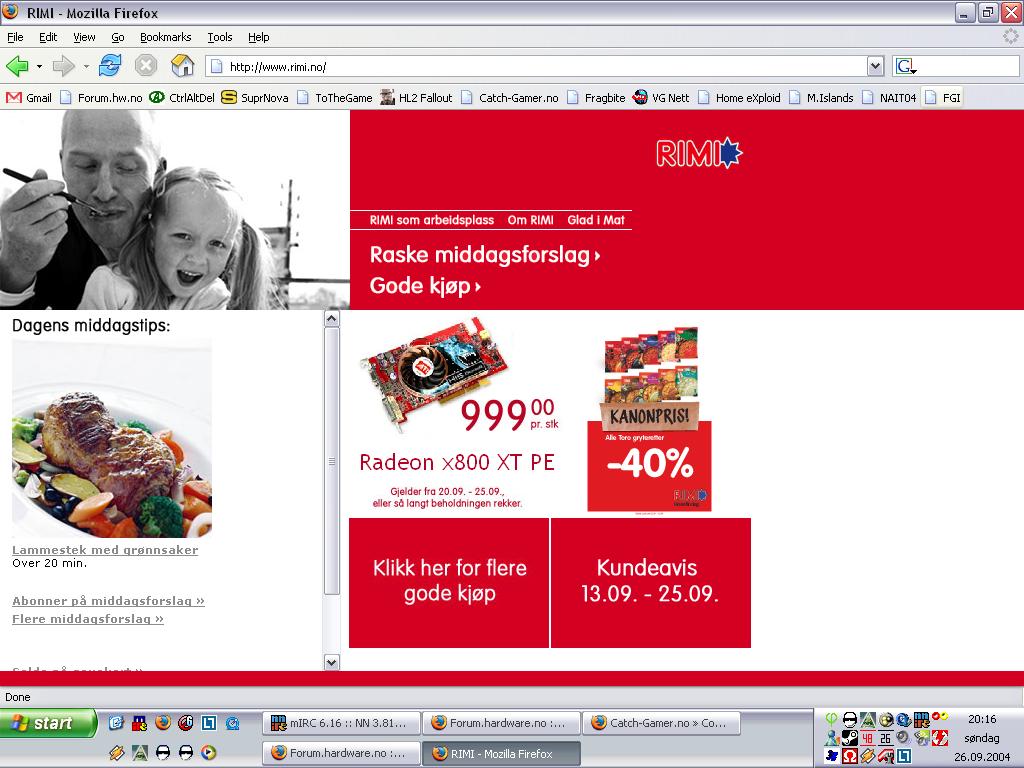Open the 'Glad i Mat' link

coord(596,220)
